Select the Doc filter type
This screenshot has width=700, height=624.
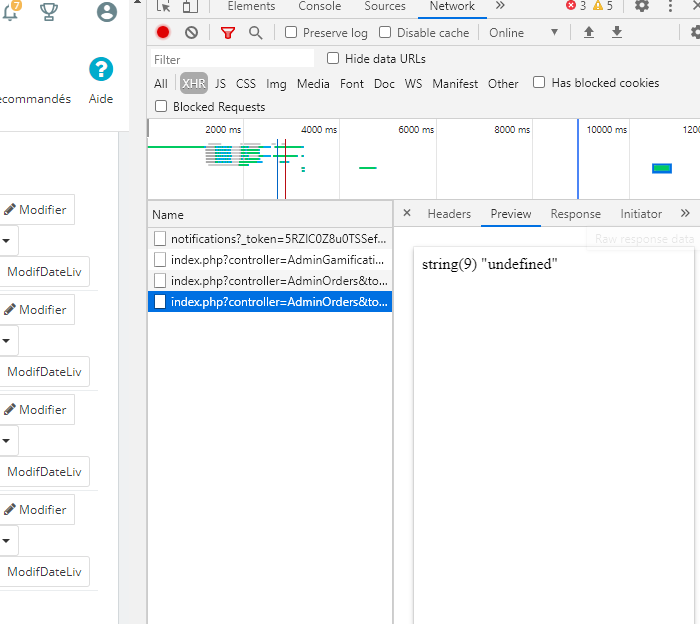click(384, 83)
